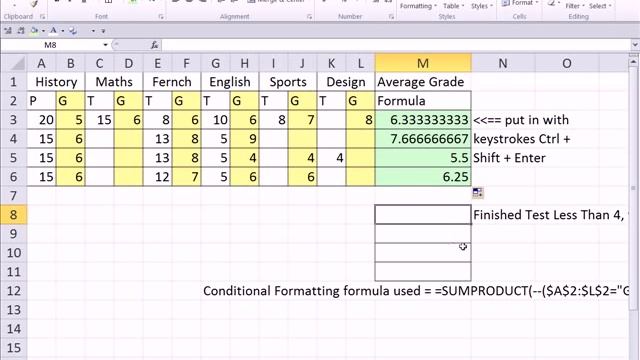Select the Average Grade cell
640x360 pixels.
tap(423, 82)
